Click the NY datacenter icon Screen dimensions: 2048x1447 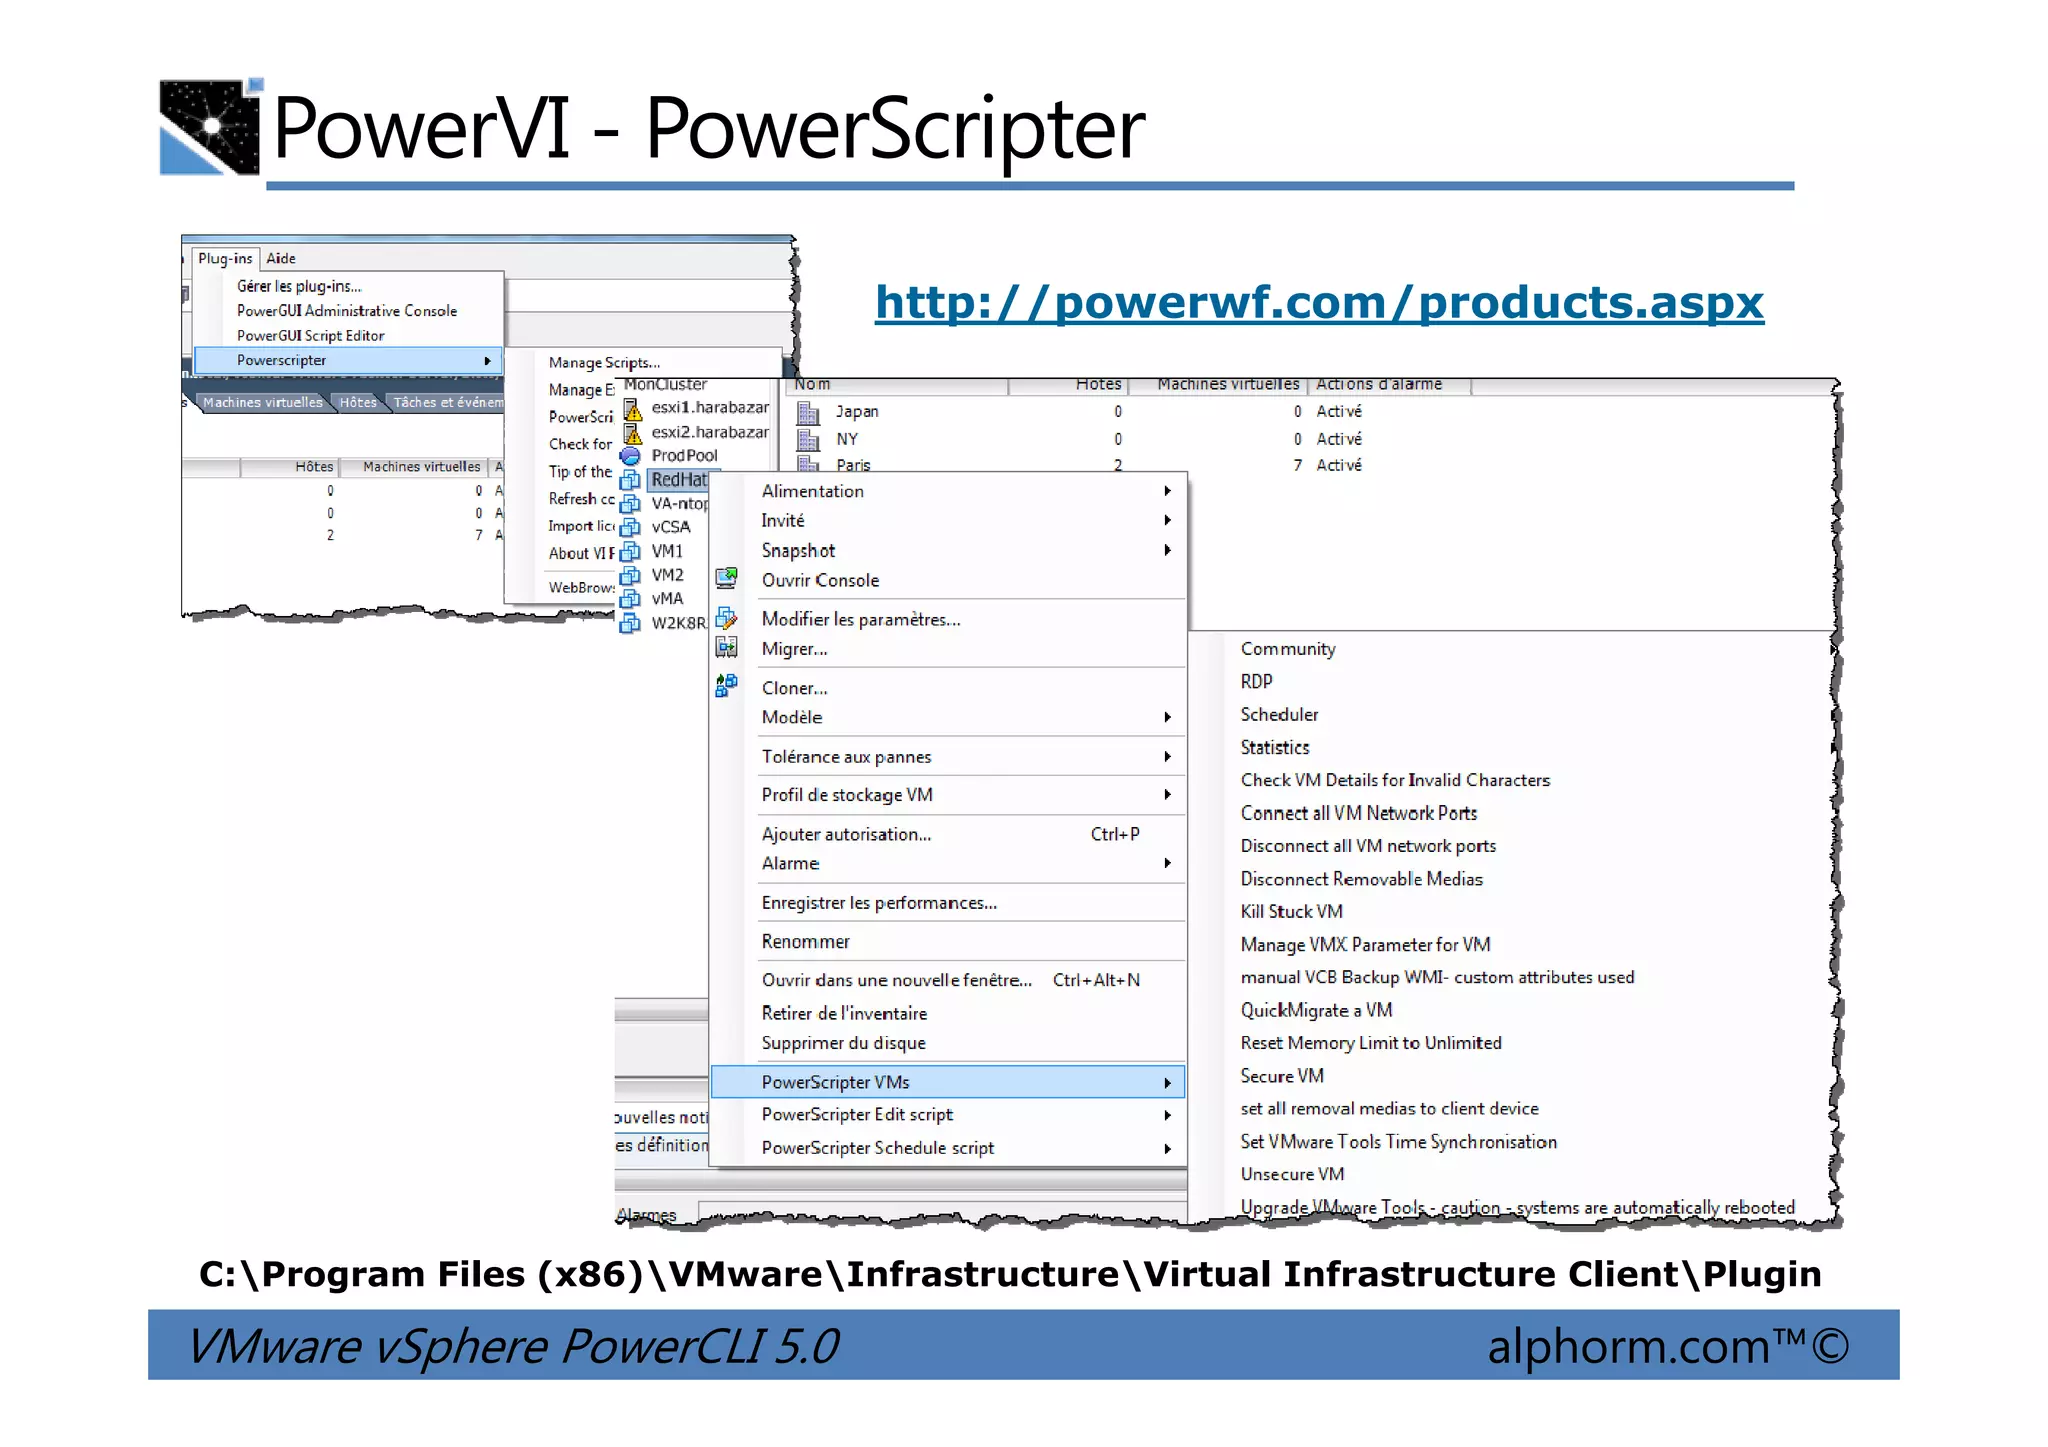click(808, 439)
